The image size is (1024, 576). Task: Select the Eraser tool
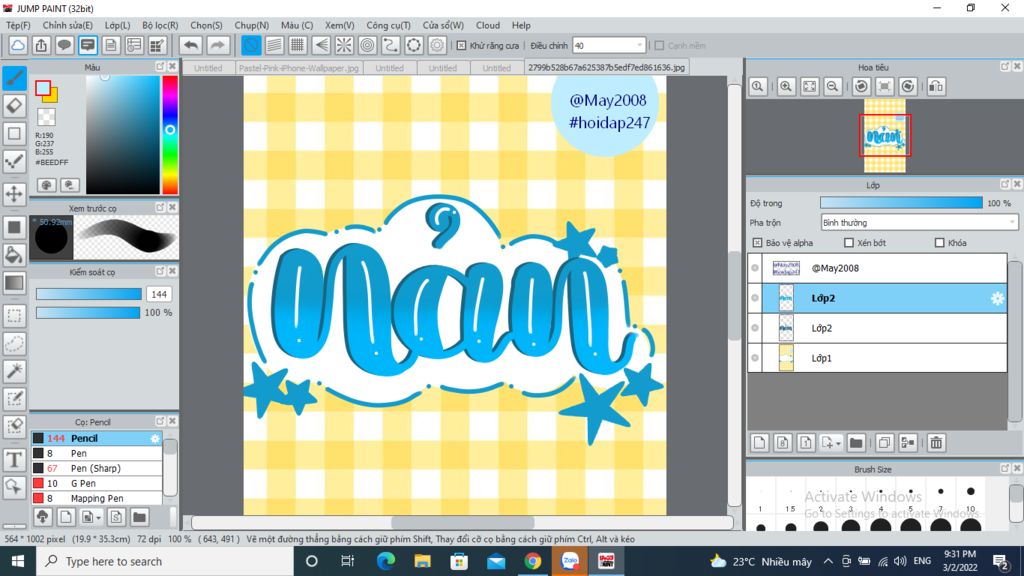click(x=14, y=105)
